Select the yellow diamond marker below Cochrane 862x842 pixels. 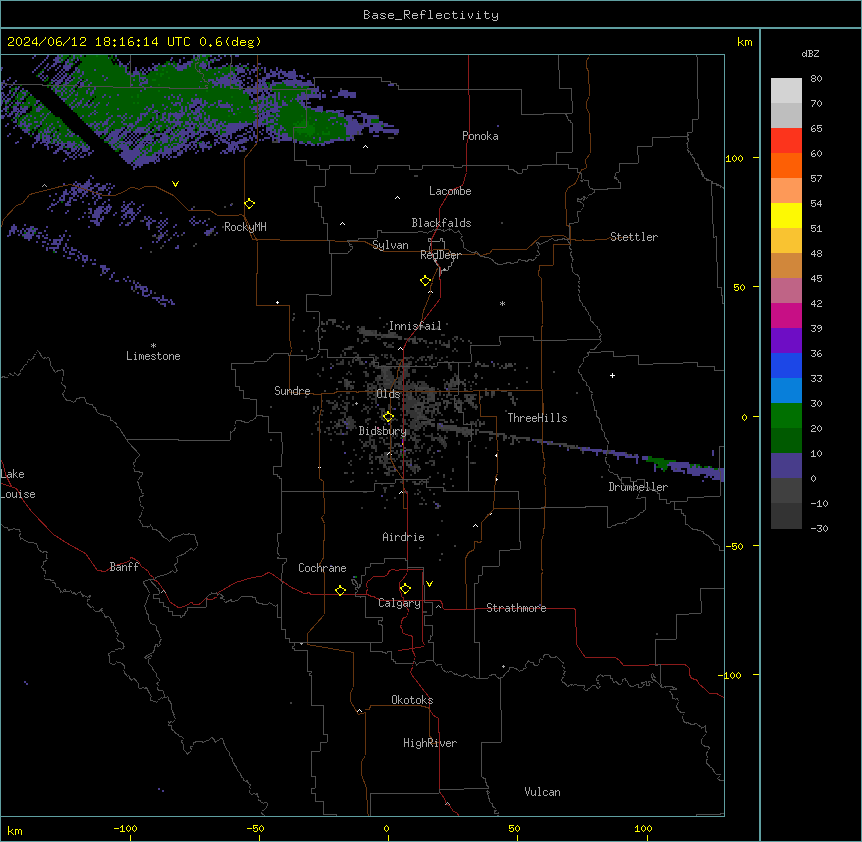(340, 590)
